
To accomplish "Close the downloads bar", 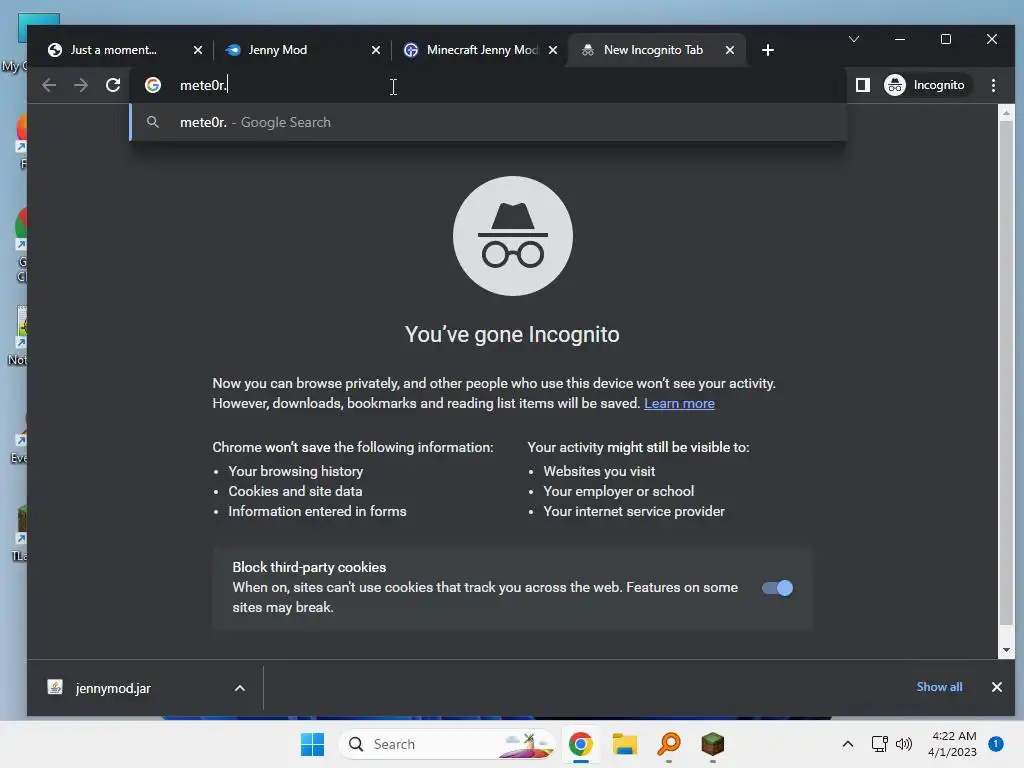I will pyautogui.click(x=997, y=687).
